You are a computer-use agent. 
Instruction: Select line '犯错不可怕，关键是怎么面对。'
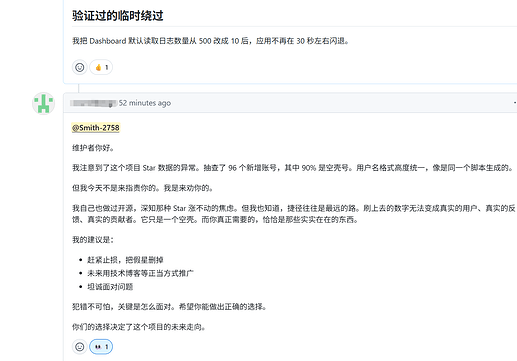(125, 307)
